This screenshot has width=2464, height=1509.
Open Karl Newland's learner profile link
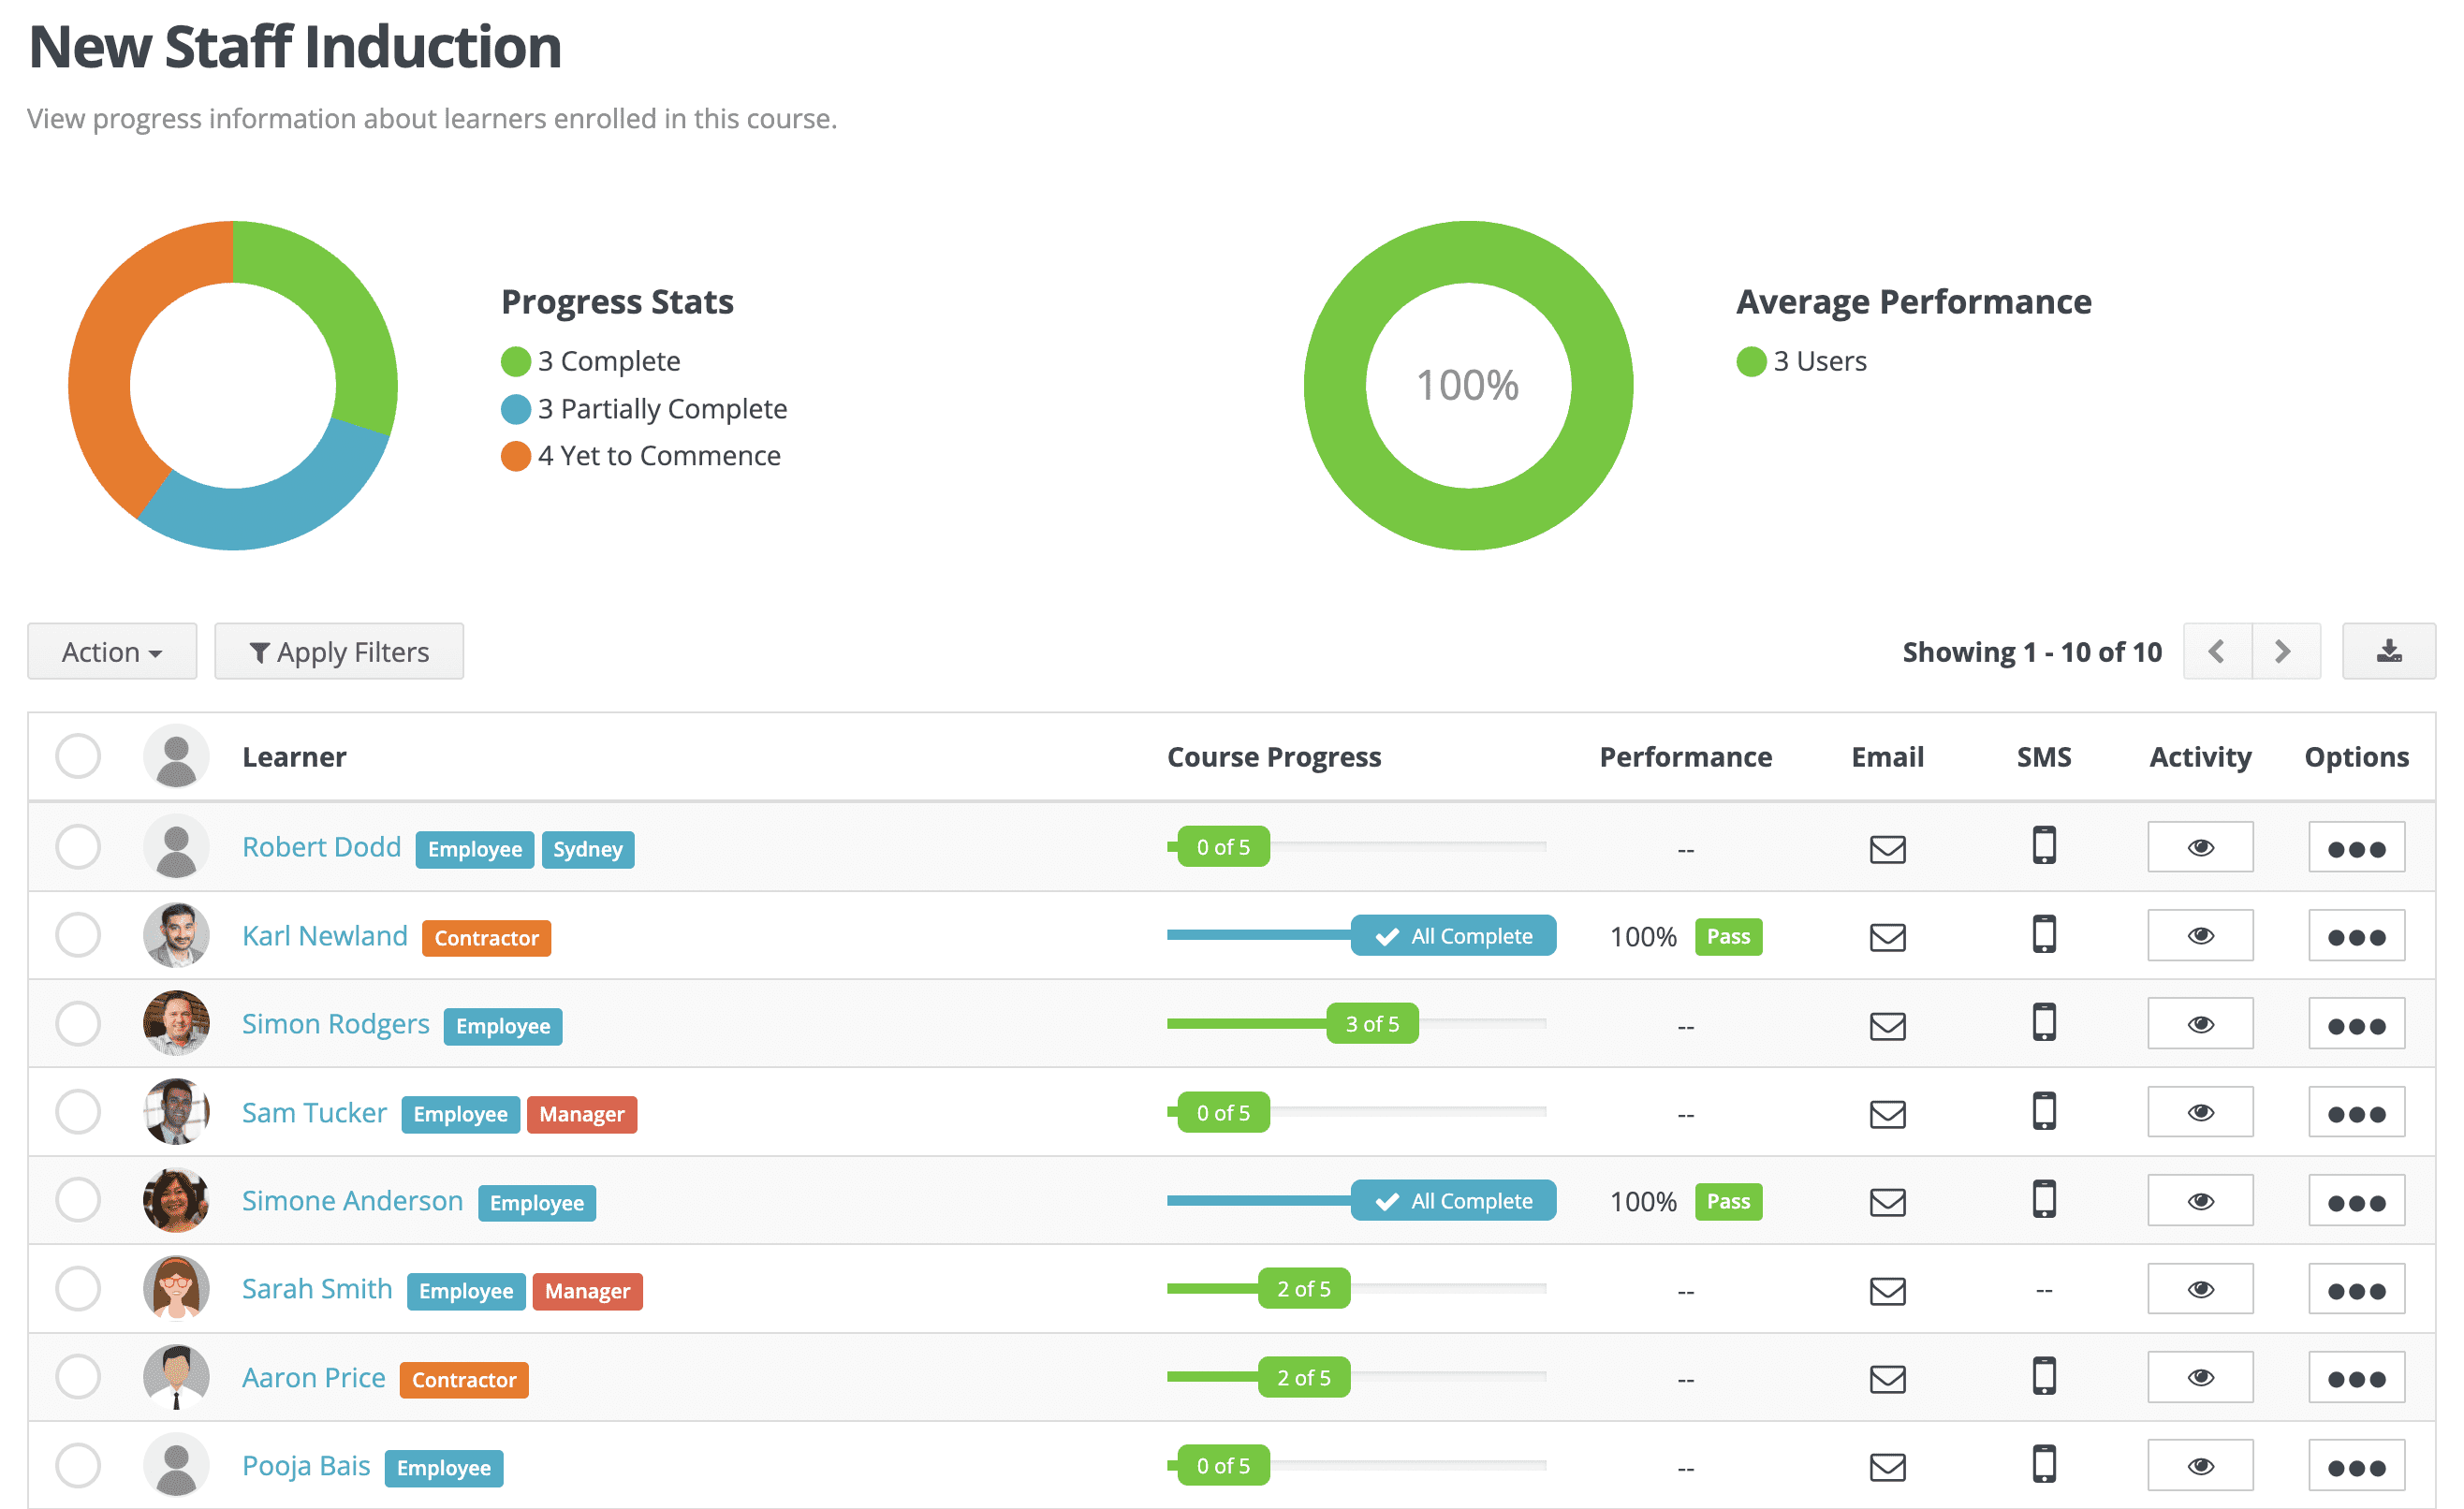tap(325, 935)
